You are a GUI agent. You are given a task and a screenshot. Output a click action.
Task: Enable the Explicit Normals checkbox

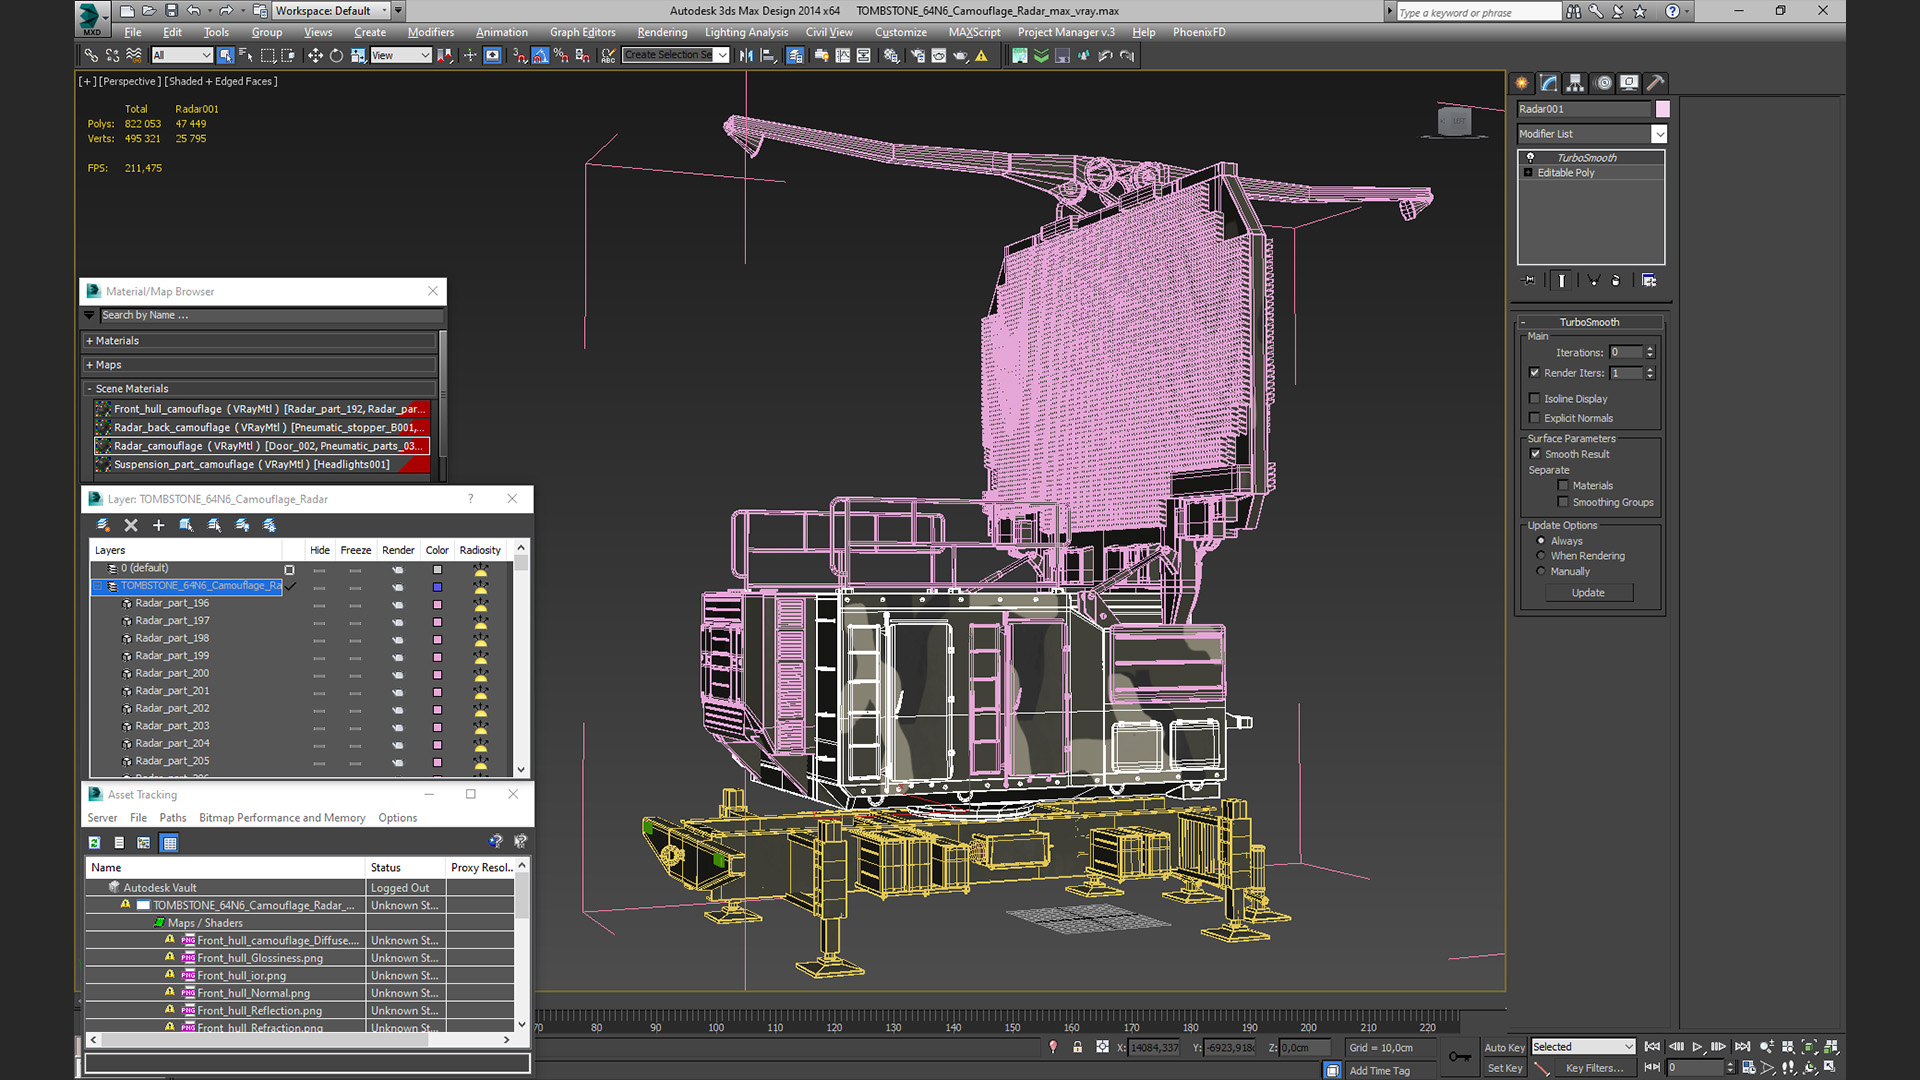click(1535, 418)
